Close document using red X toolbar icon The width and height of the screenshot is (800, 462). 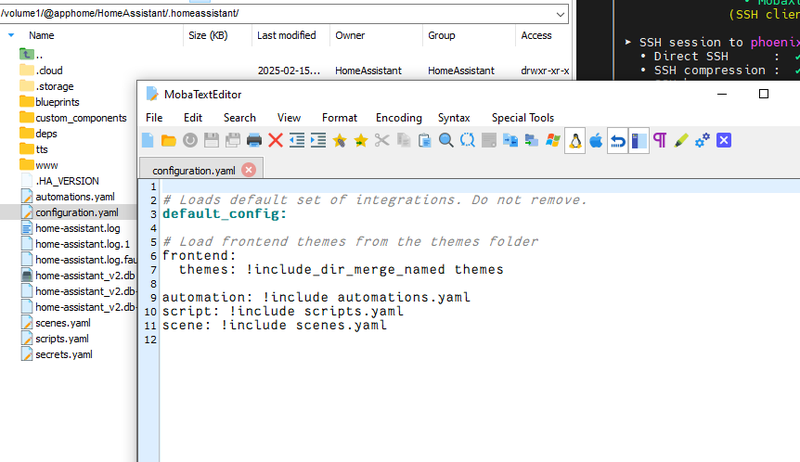click(276, 140)
